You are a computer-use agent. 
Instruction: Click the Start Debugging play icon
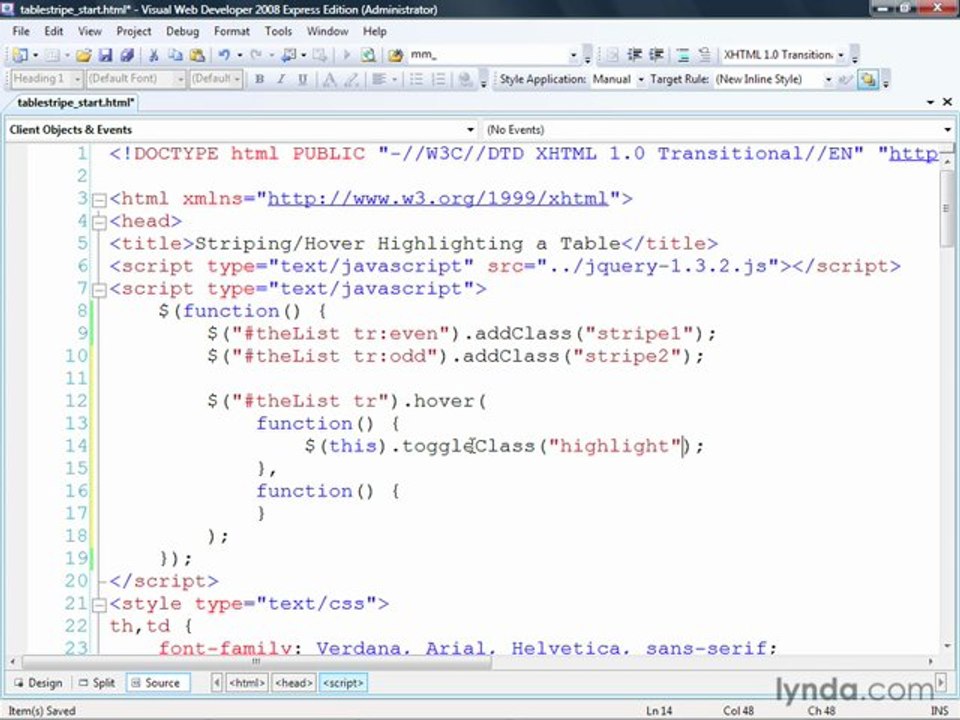coord(346,55)
